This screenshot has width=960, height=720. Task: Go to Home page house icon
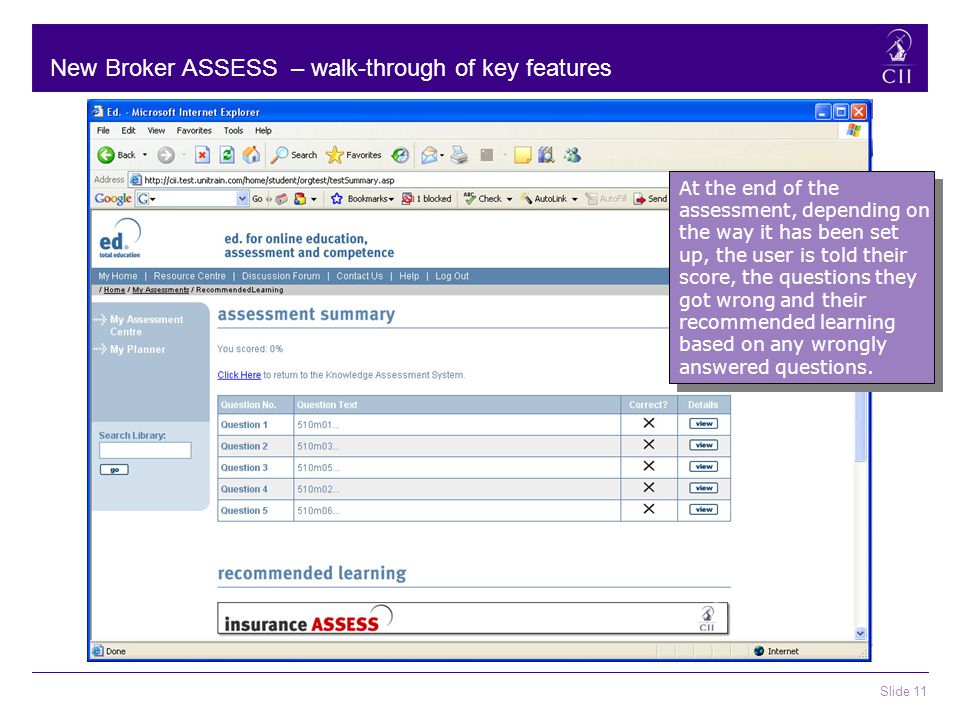[251, 155]
